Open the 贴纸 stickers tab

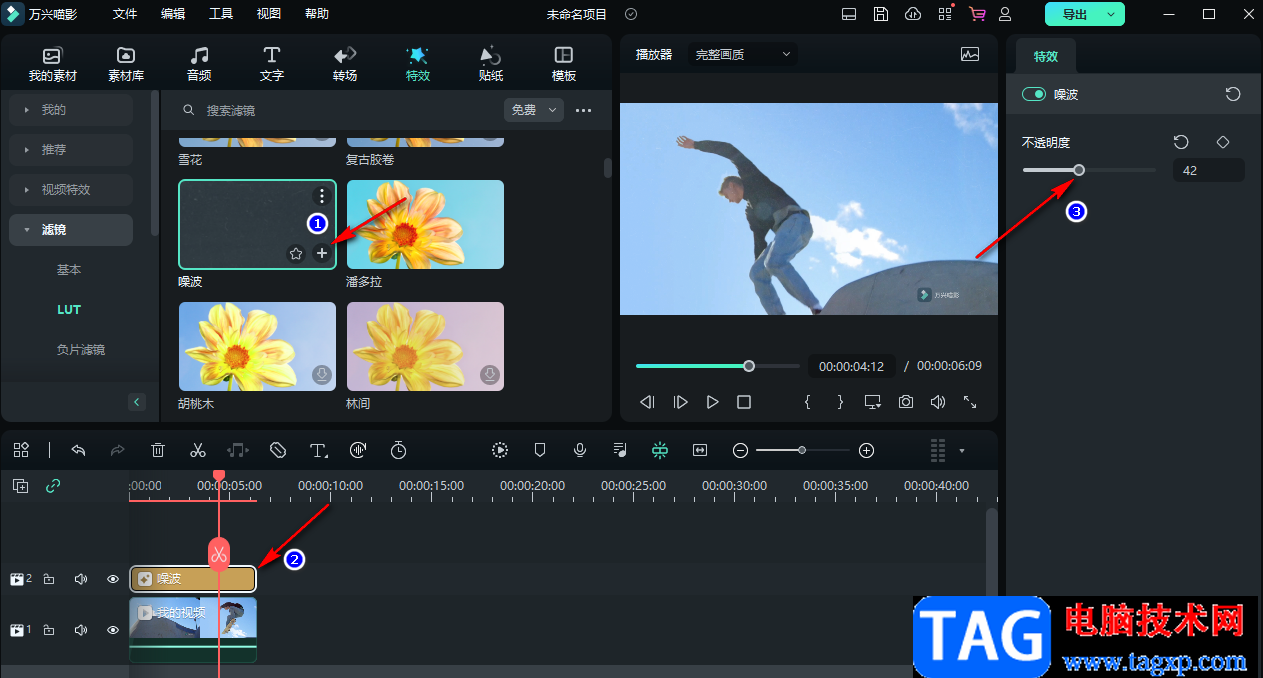coord(491,64)
